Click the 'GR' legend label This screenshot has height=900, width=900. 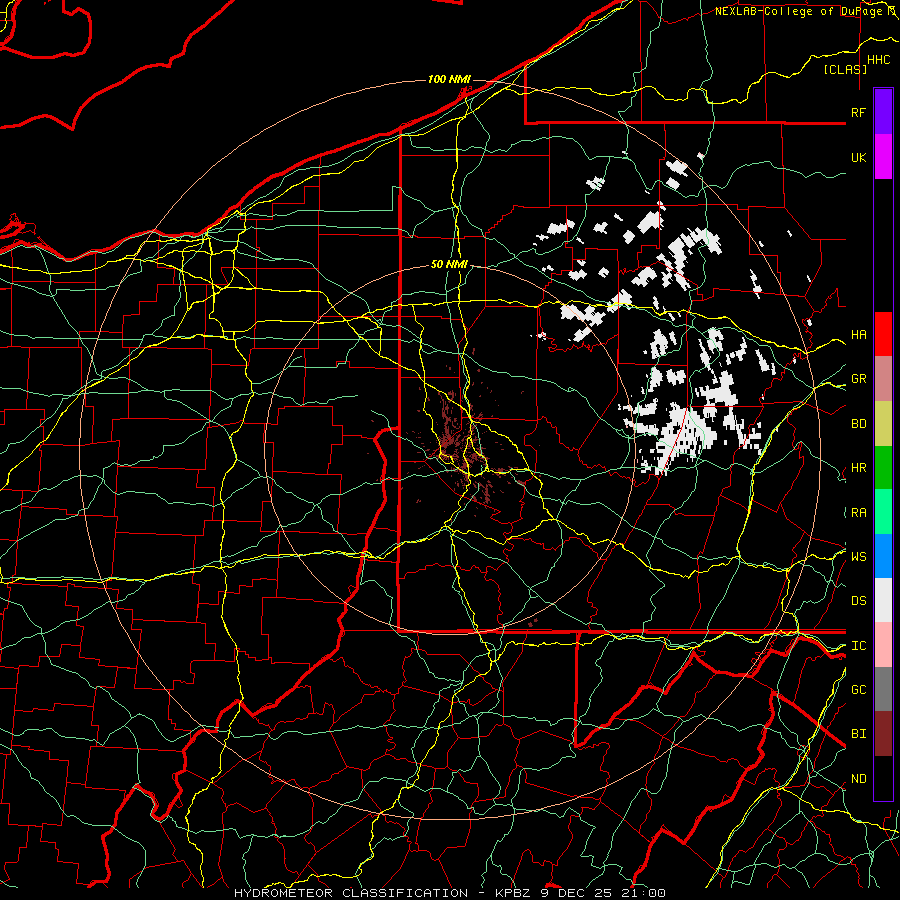[x=858, y=379]
